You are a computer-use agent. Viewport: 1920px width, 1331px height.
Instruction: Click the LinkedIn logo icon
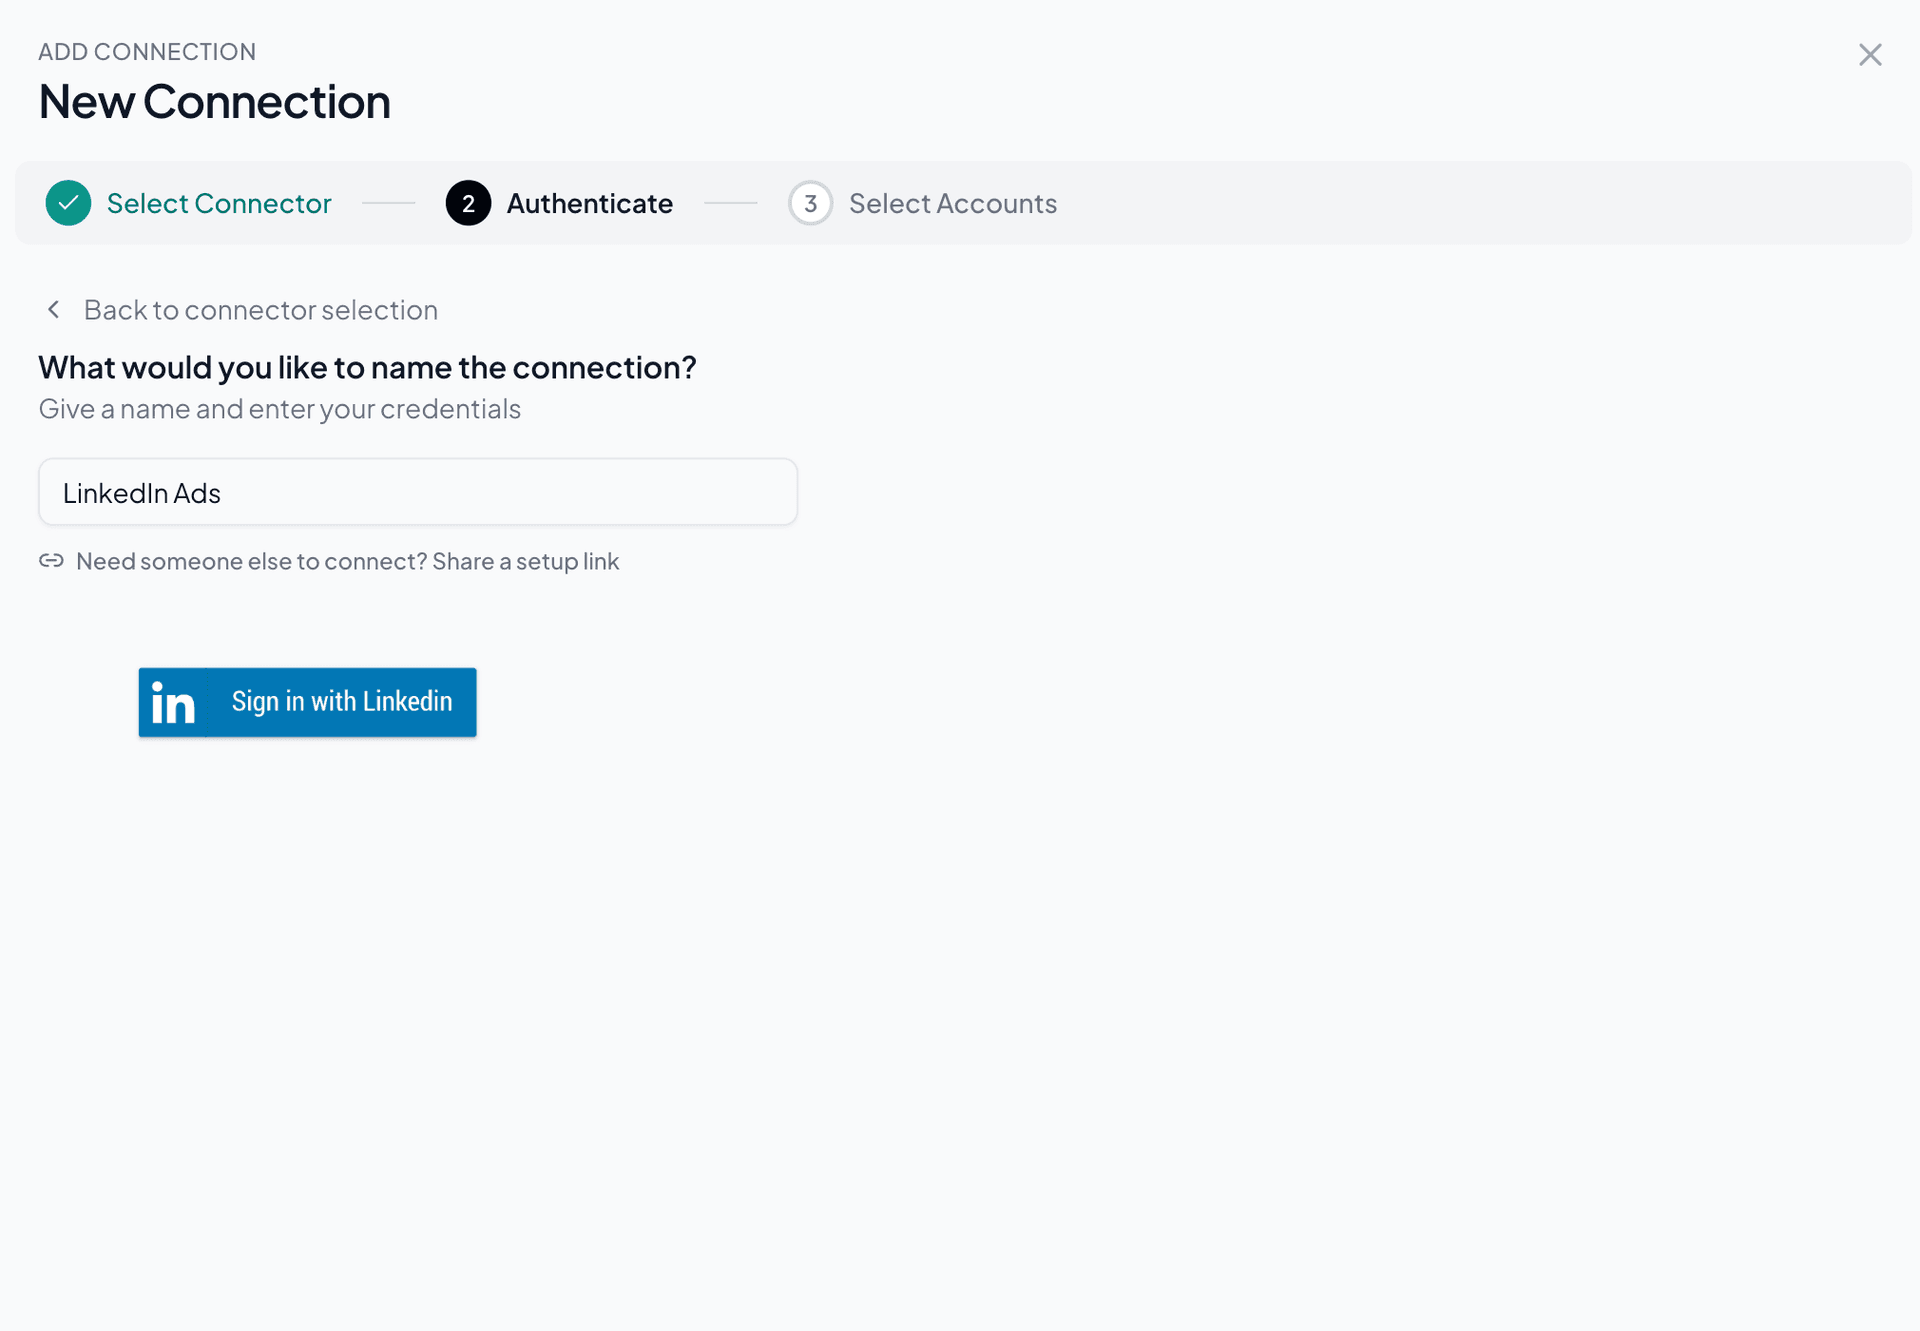172,703
